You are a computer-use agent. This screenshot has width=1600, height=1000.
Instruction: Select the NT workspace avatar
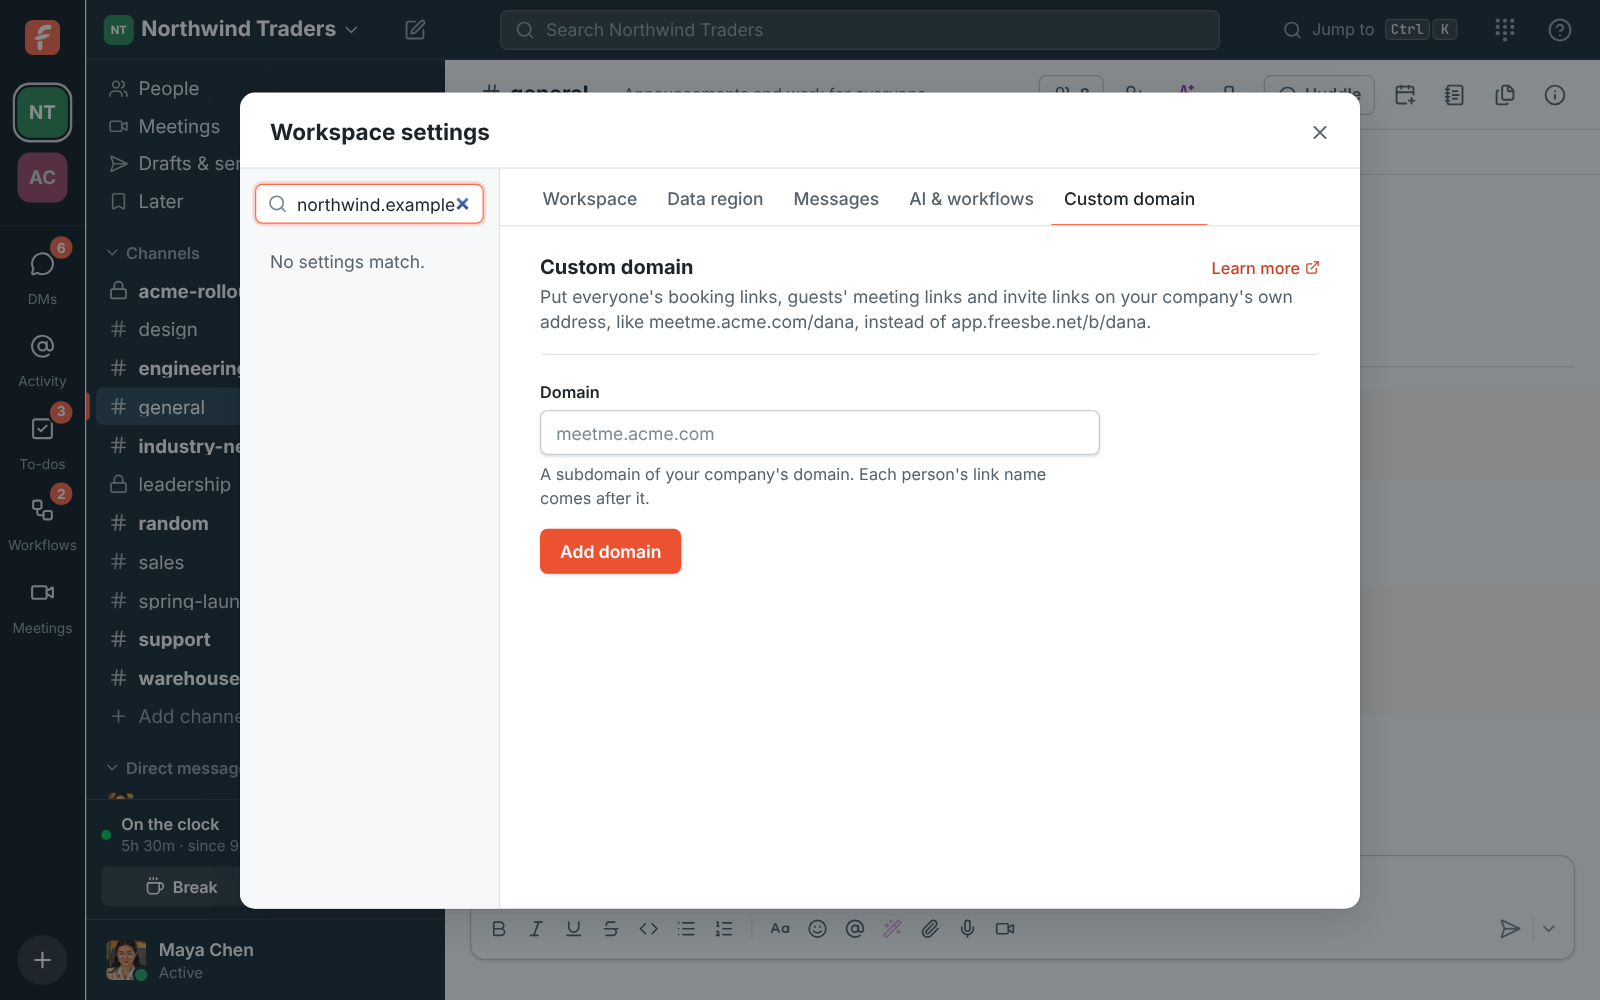point(42,112)
